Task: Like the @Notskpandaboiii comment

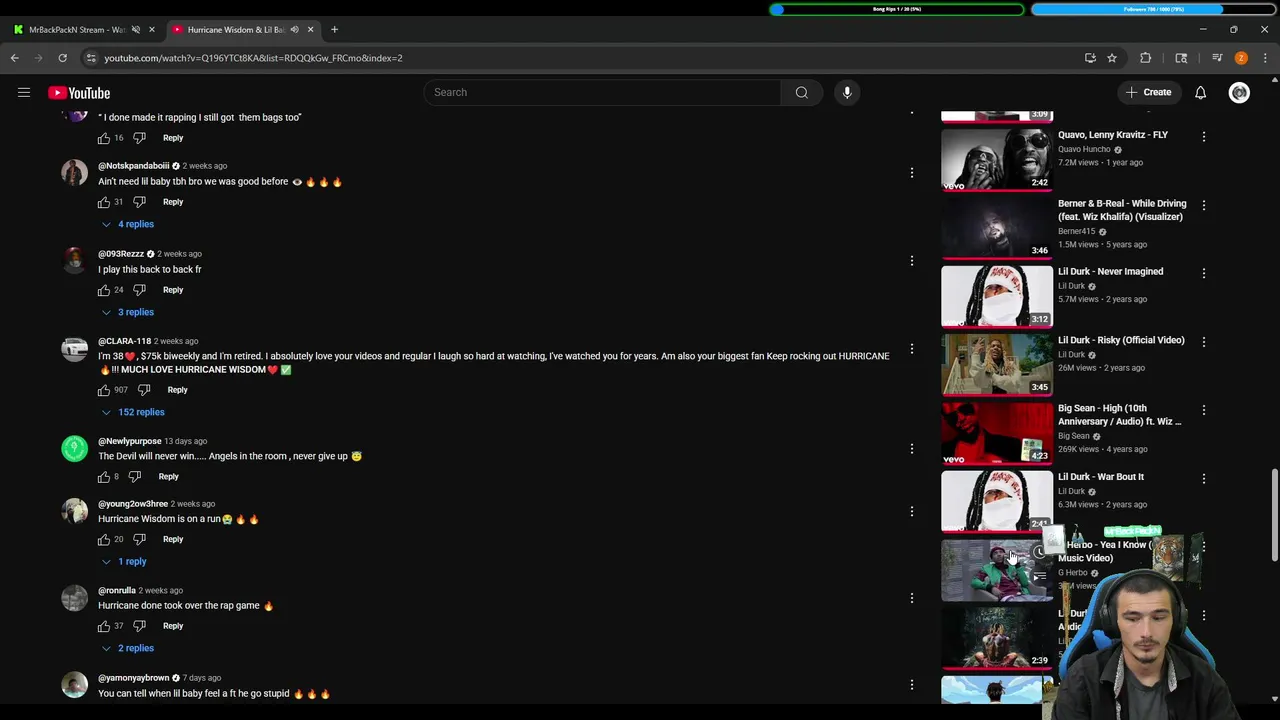Action: 104,202
